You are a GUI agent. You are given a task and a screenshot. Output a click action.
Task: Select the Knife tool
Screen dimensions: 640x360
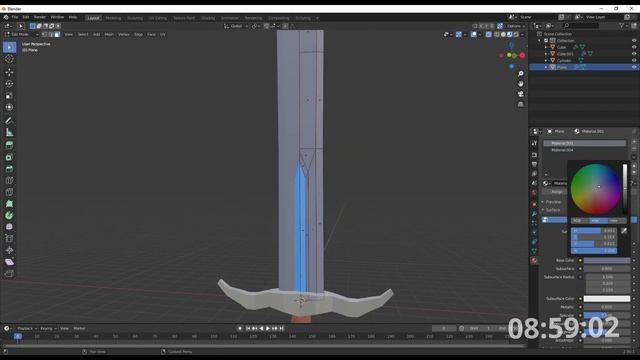[x=9, y=192]
